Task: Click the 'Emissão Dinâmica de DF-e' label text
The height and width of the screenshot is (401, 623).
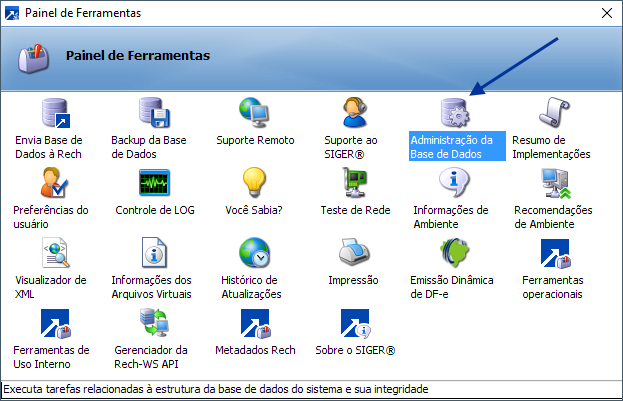Action: [452, 287]
